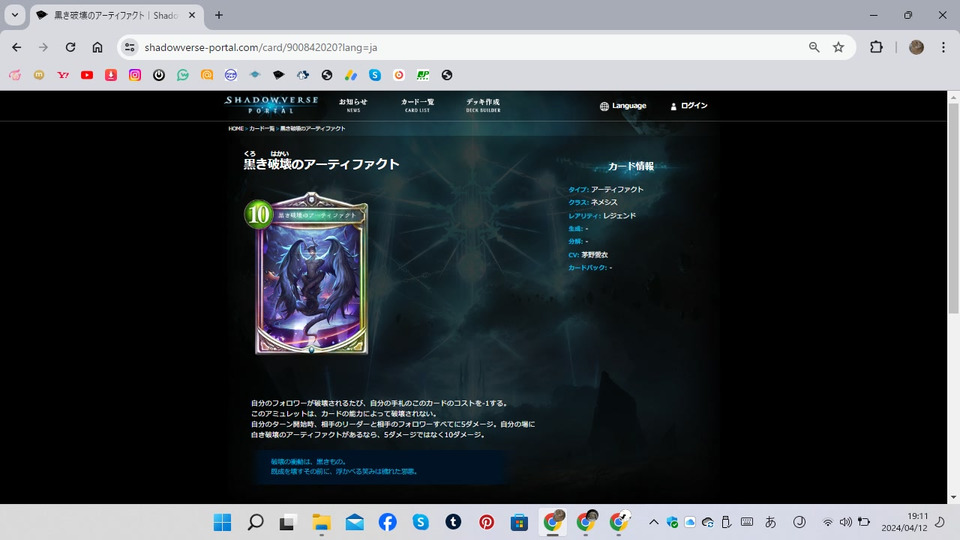Viewport: 960px width, 540px height.
Task: Open Pinterest from taskbar
Action: point(487,522)
